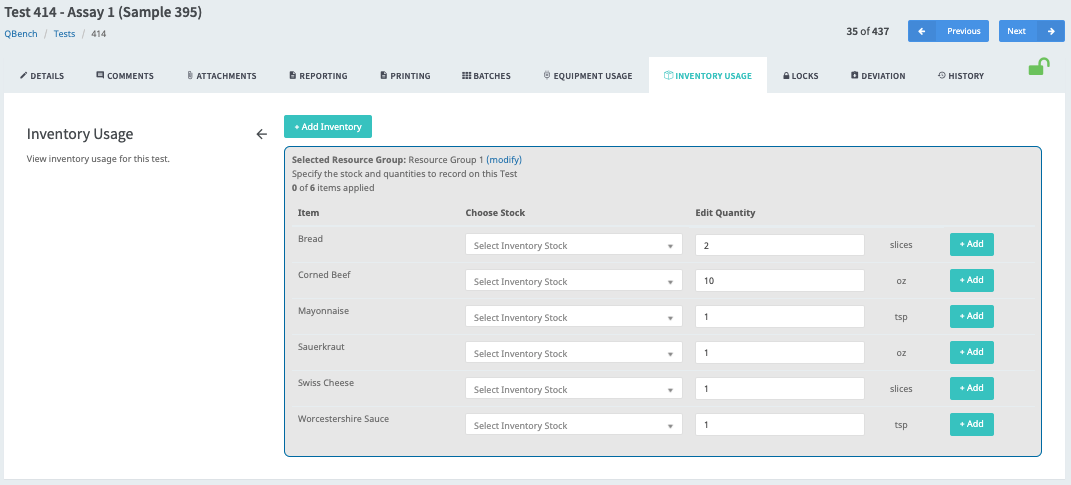Open the Attachments tab
The image size is (1071, 485).
221,76
